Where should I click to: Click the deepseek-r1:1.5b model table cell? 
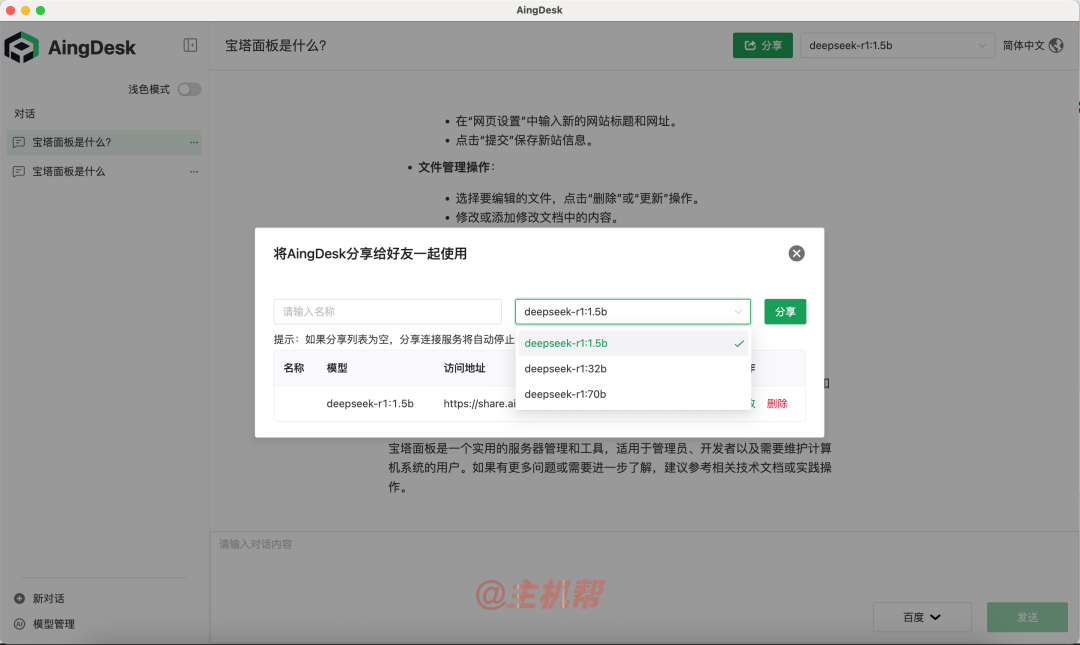[370, 404]
